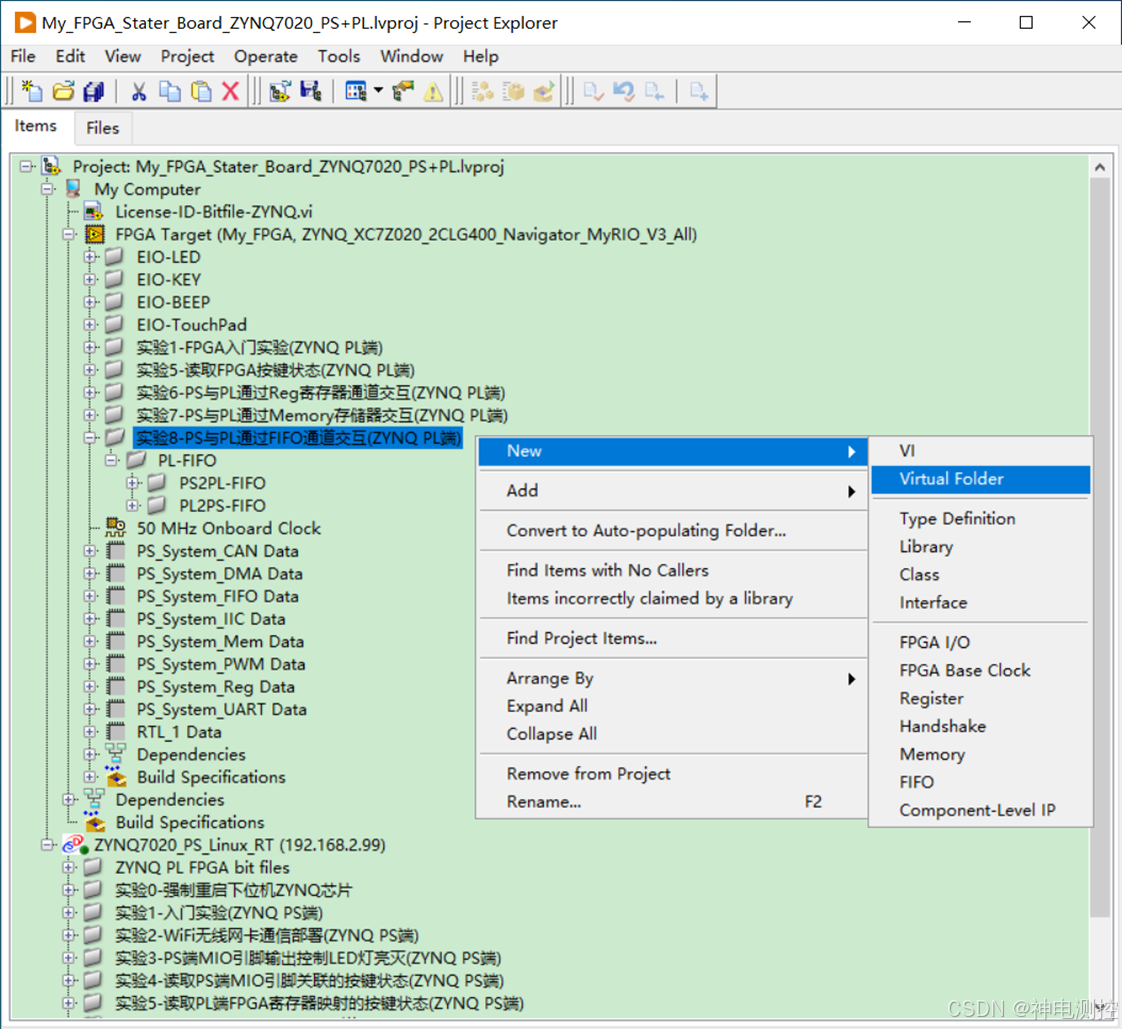Click the Paste clipboard icon
The height and width of the screenshot is (1029, 1122).
pyautogui.click(x=201, y=91)
